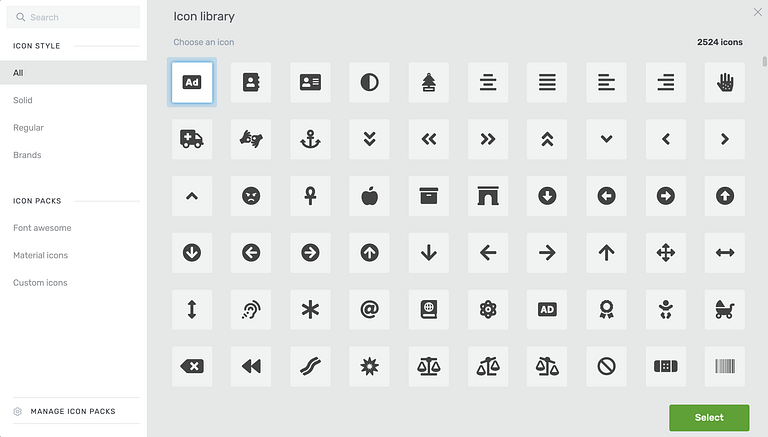Click the icon search field
The width and height of the screenshot is (768, 437).
pyautogui.click(x=80, y=17)
